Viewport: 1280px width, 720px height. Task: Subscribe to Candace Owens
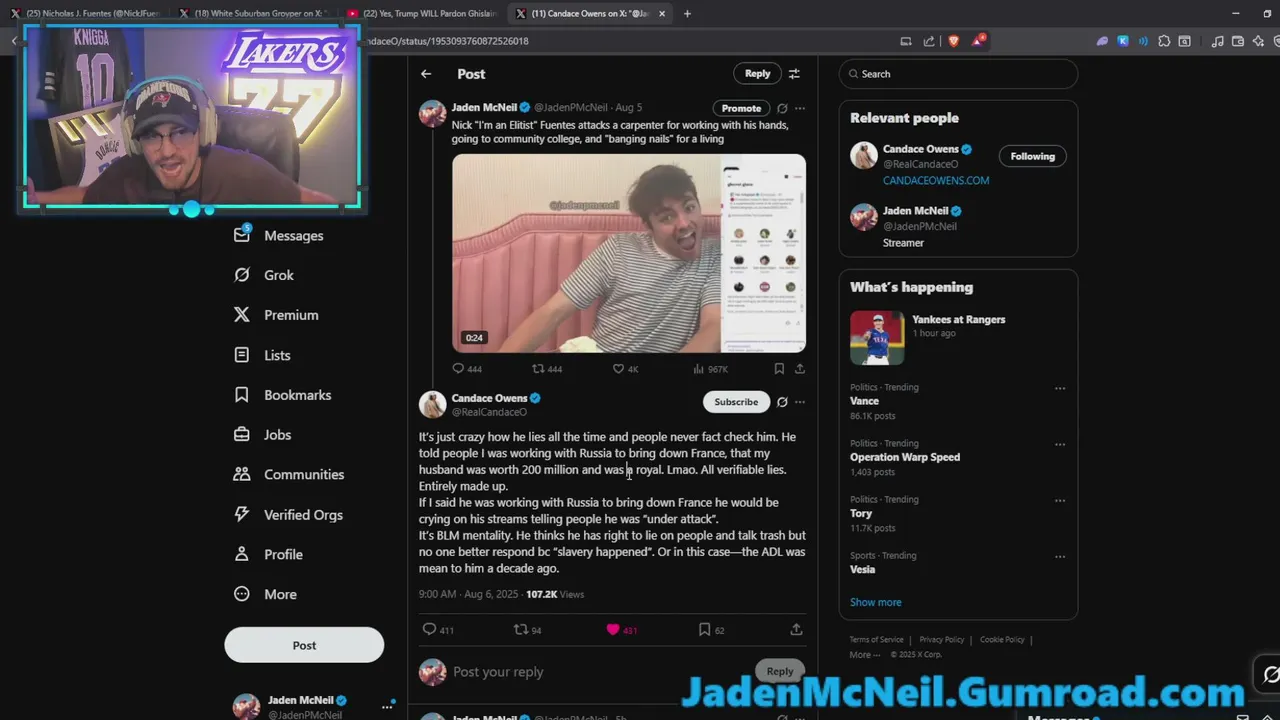click(736, 402)
